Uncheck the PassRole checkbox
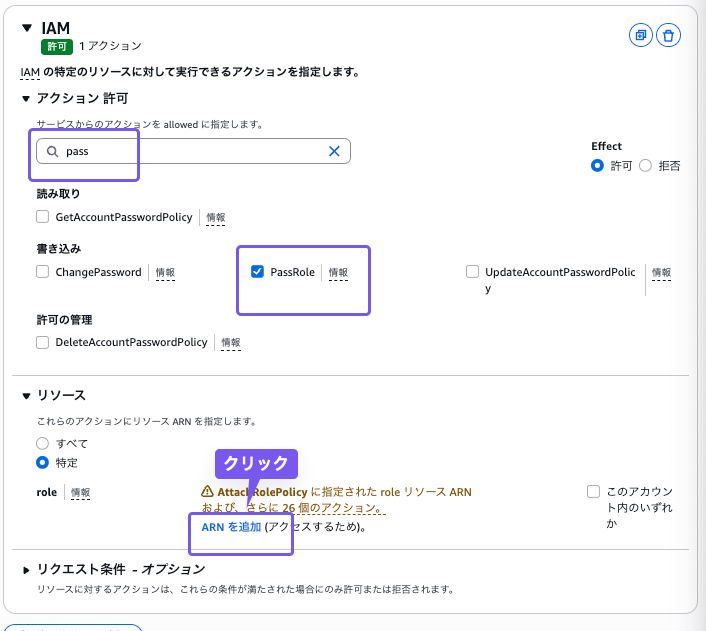The width and height of the screenshot is (706, 631). pyautogui.click(x=257, y=272)
